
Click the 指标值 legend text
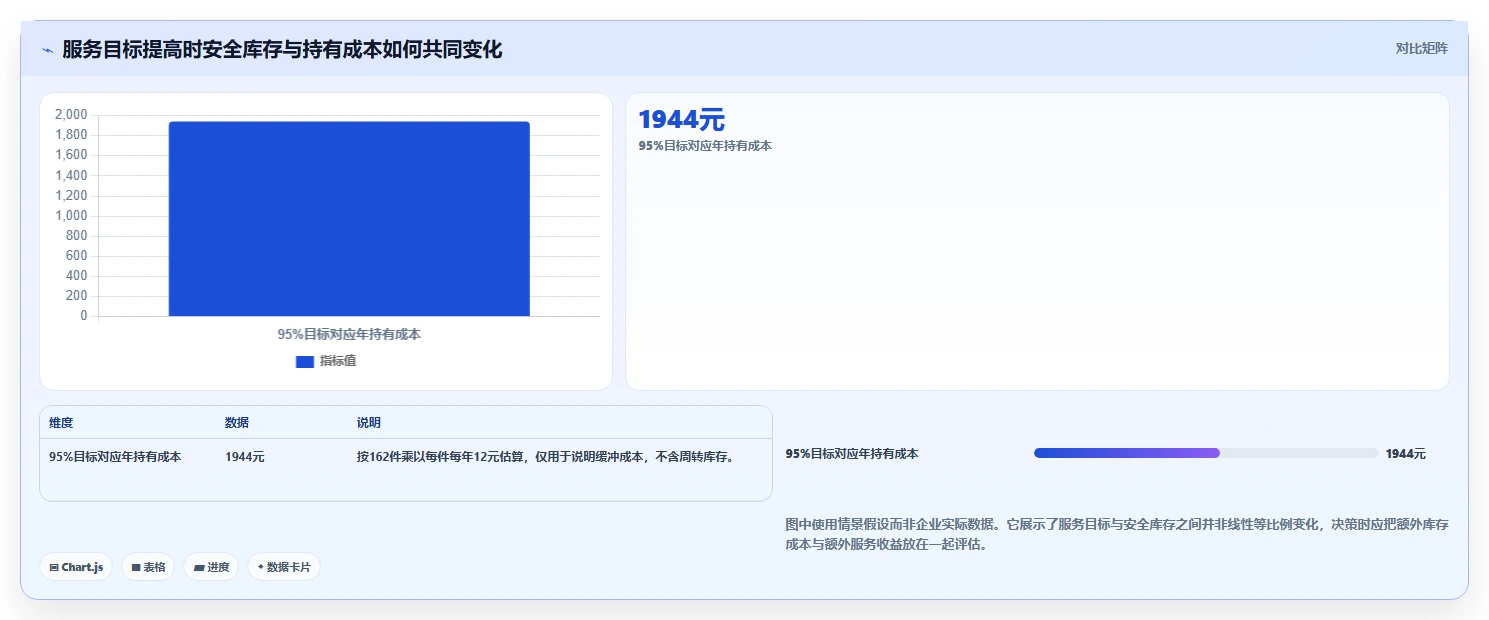pyautogui.click(x=338, y=361)
